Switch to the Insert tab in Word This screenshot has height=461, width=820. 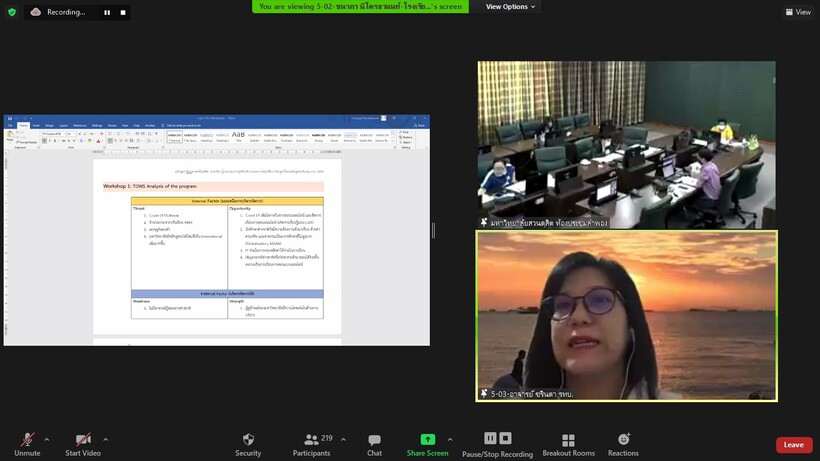tap(36, 125)
